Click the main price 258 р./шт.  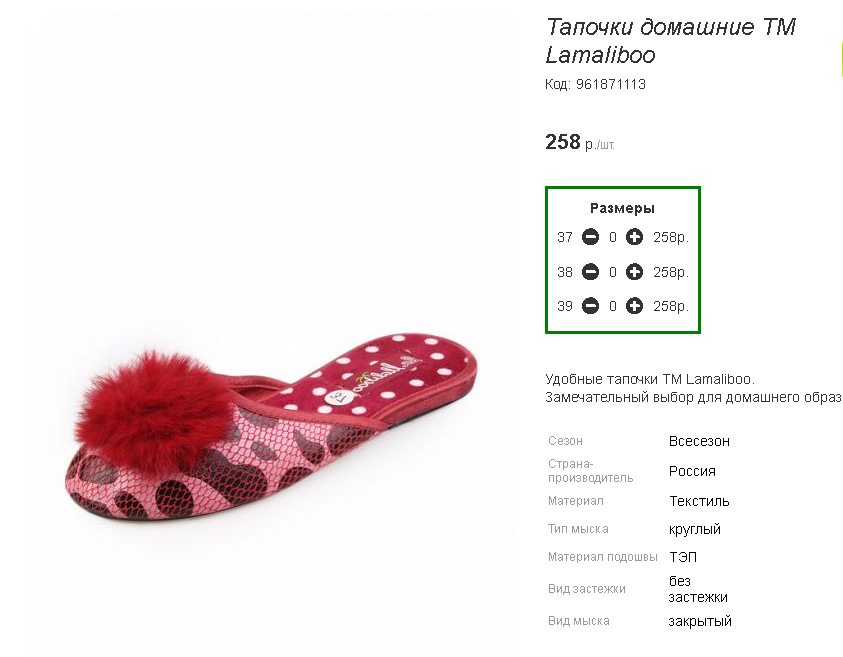(x=580, y=142)
